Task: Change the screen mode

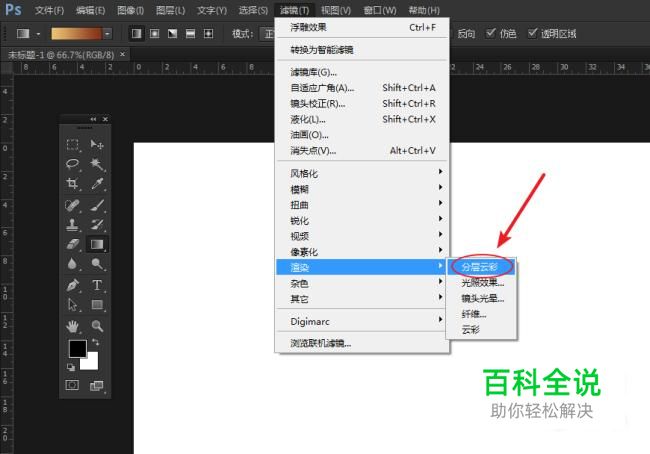Action: click(x=97, y=386)
